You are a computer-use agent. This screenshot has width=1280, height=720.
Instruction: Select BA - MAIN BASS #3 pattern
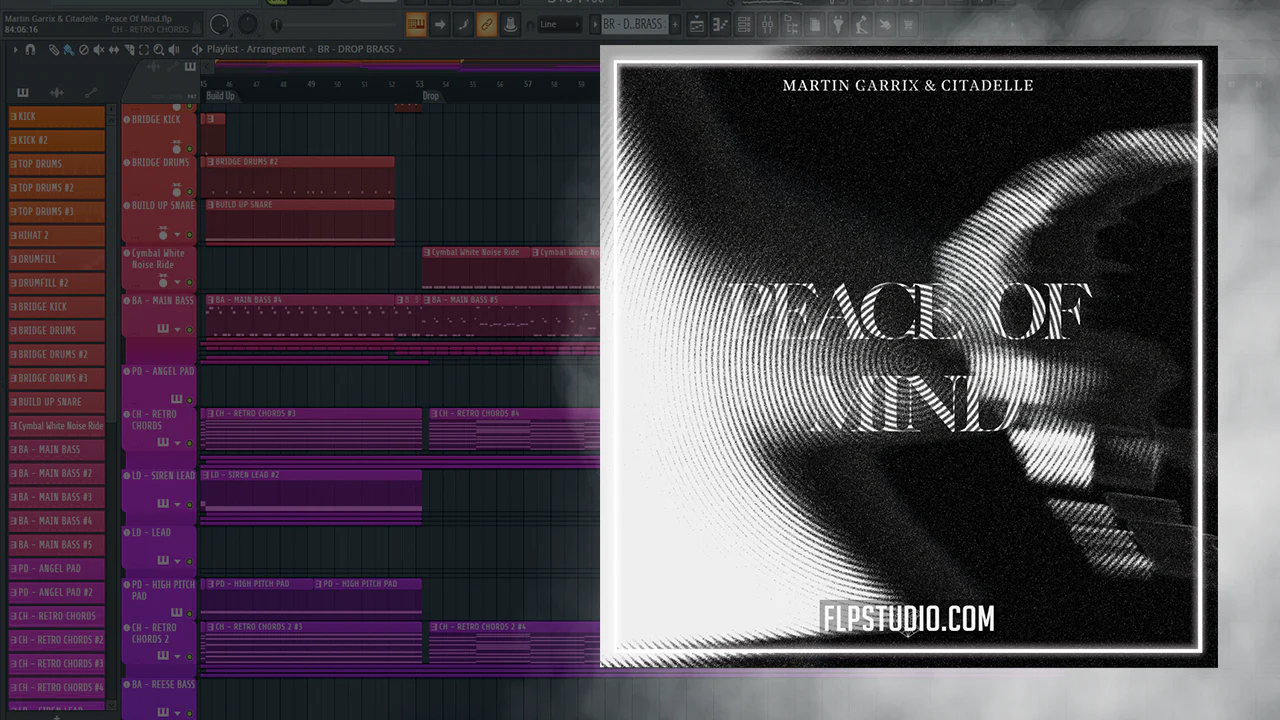pyautogui.click(x=56, y=497)
